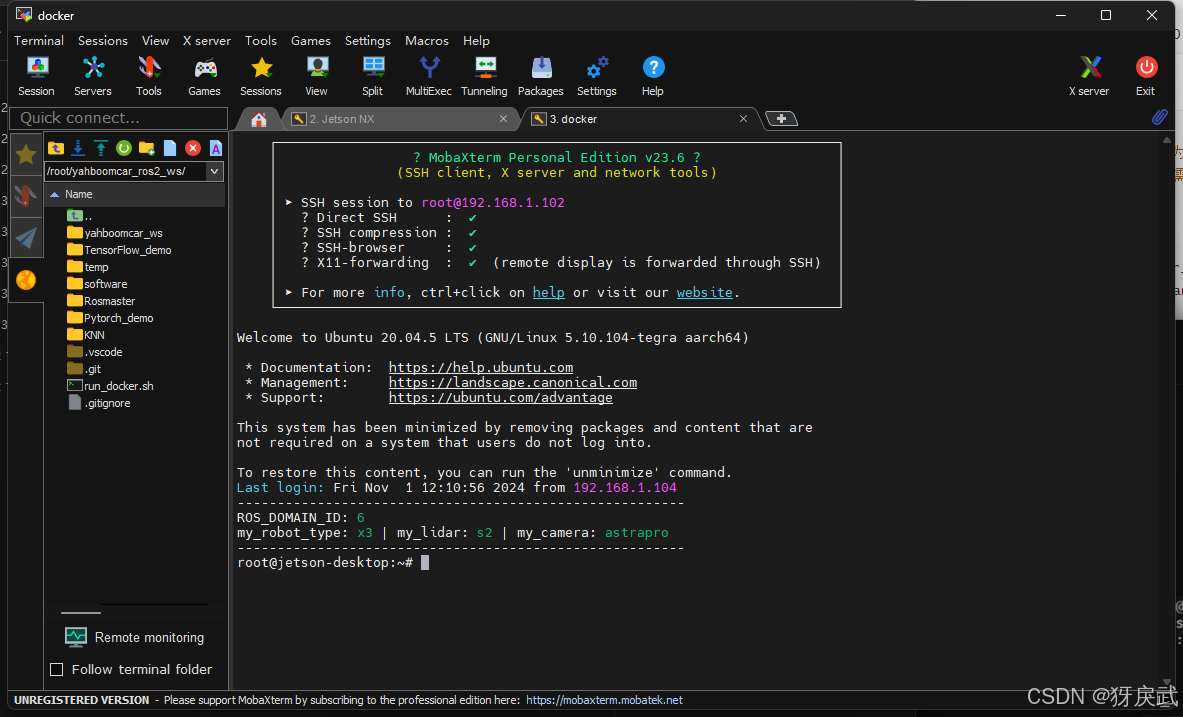1183x717 pixels.
Task: Open the ubuntu.com/advantage link
Action: click(500, 398)
